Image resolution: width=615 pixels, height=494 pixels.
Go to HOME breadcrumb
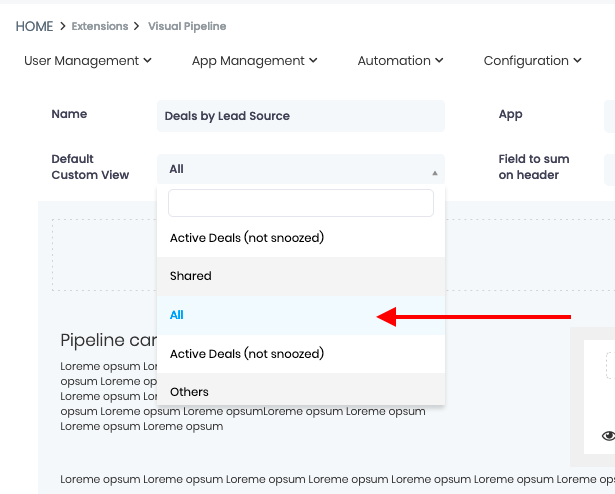click(x=34, y=26)
